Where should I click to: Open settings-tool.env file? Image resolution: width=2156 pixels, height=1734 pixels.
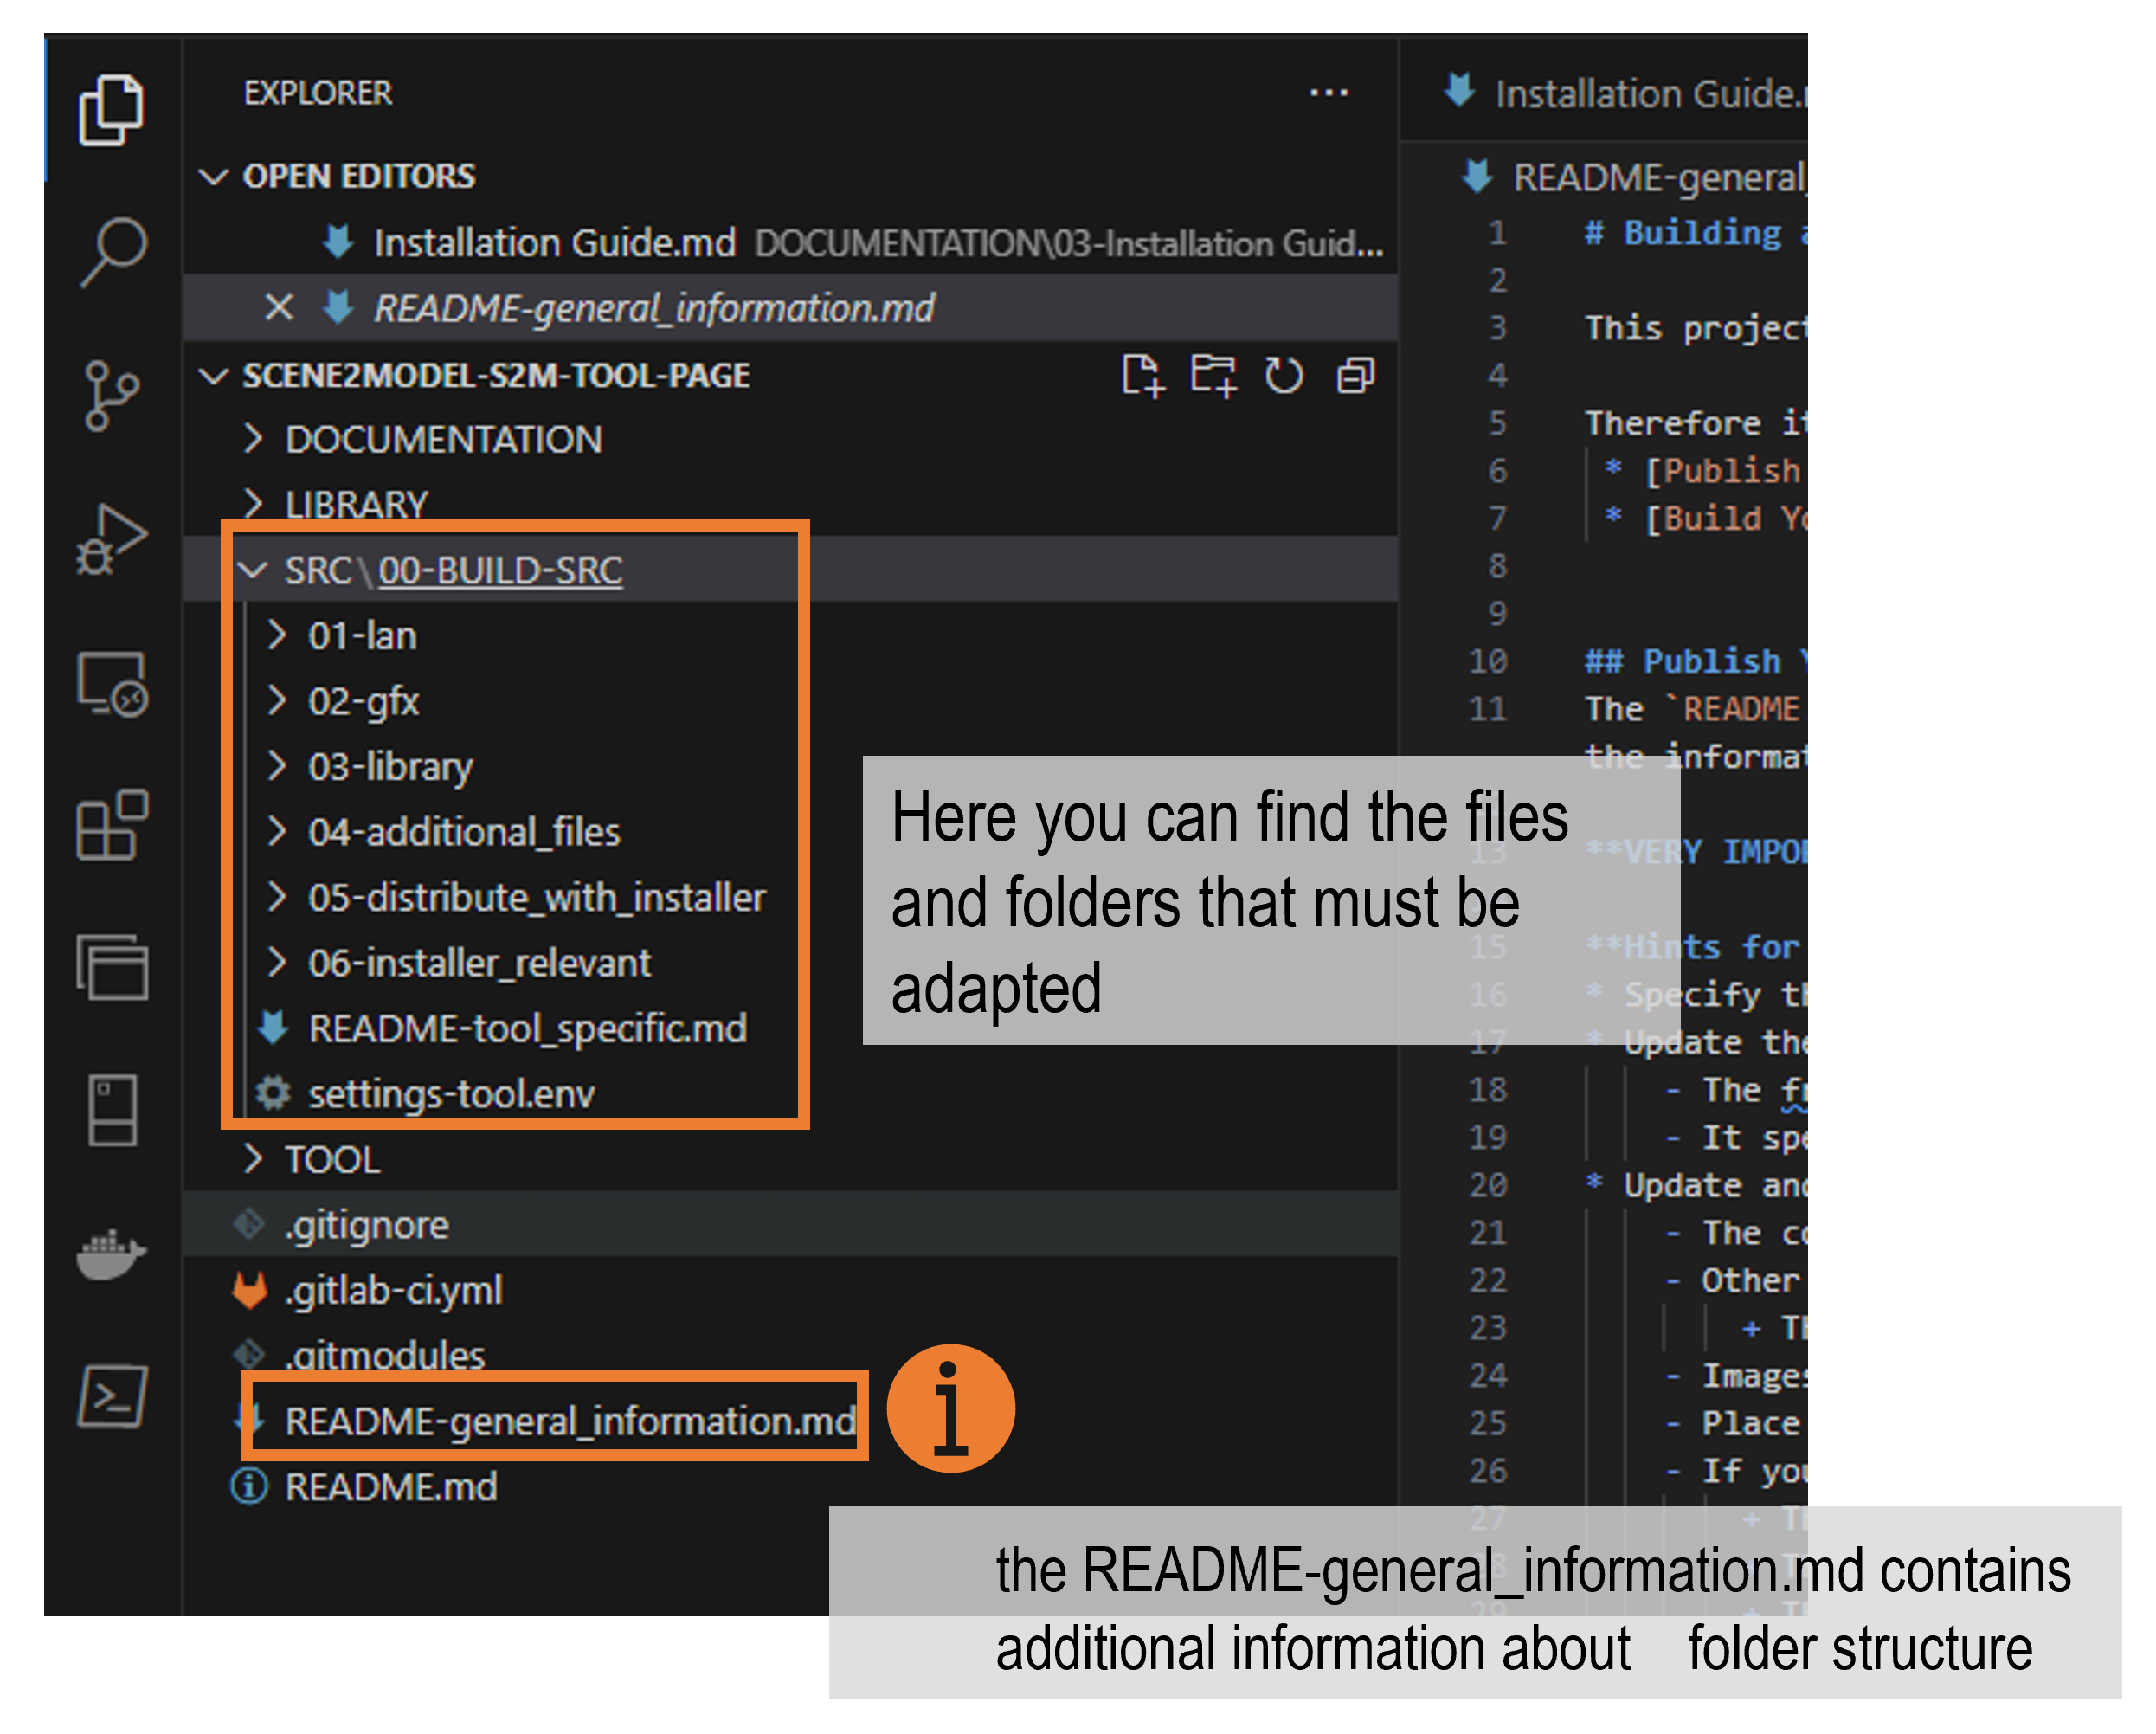coord(451,1094)
